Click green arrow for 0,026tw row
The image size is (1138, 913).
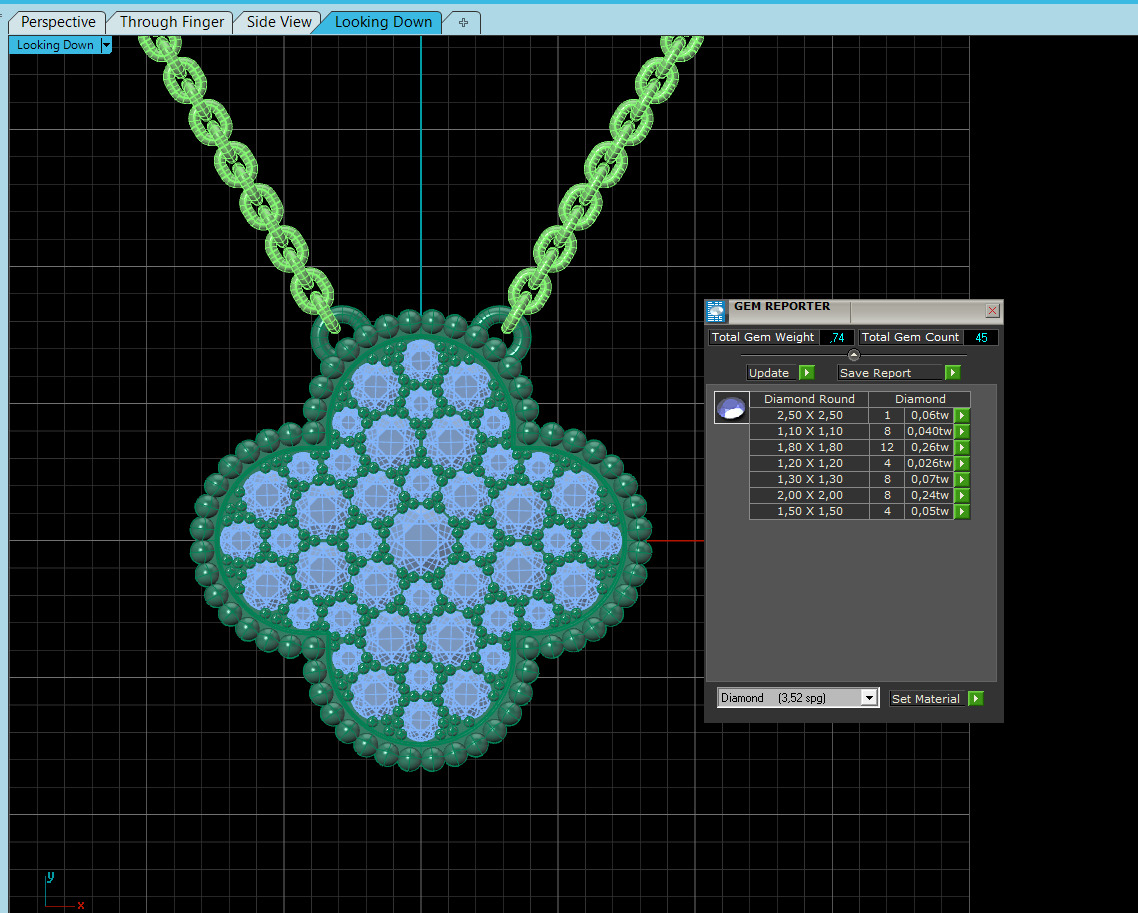coord(962,464)
